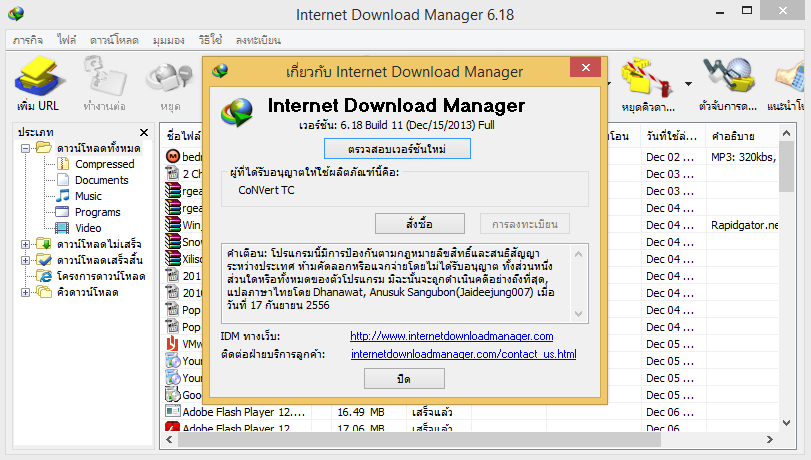
Task: Expand the finished downloads tree node
Action: pos(25,260)
